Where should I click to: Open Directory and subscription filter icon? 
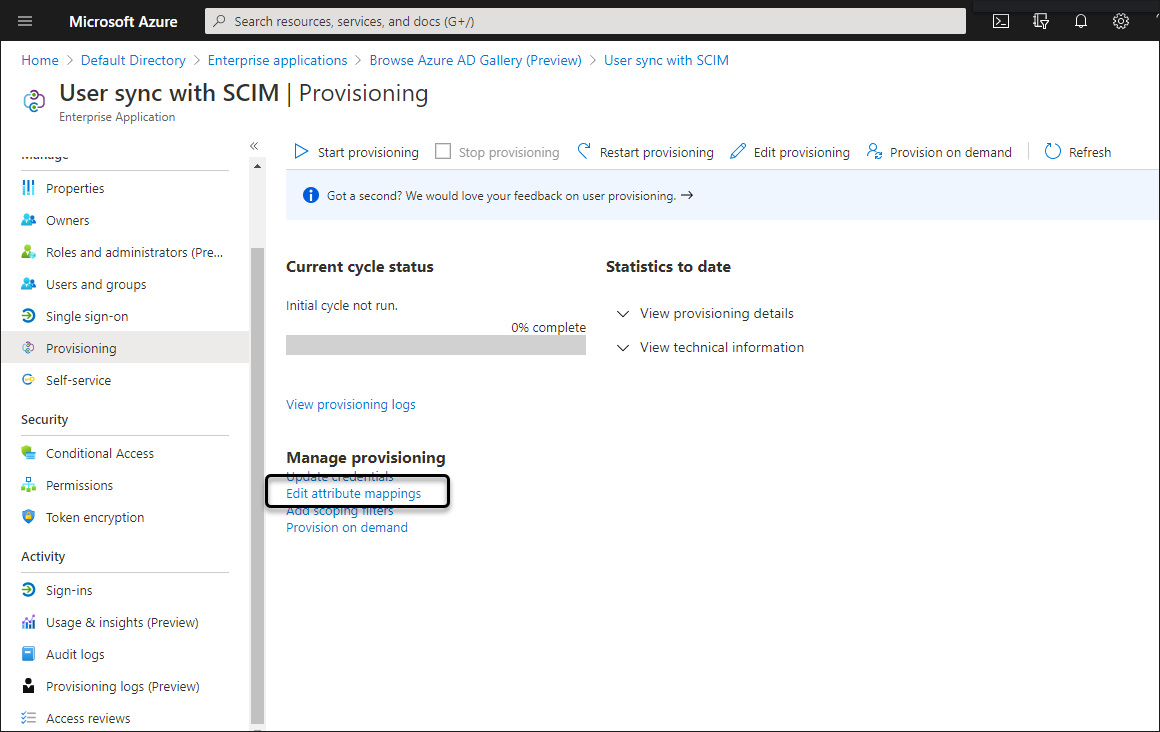(1040, 21)
